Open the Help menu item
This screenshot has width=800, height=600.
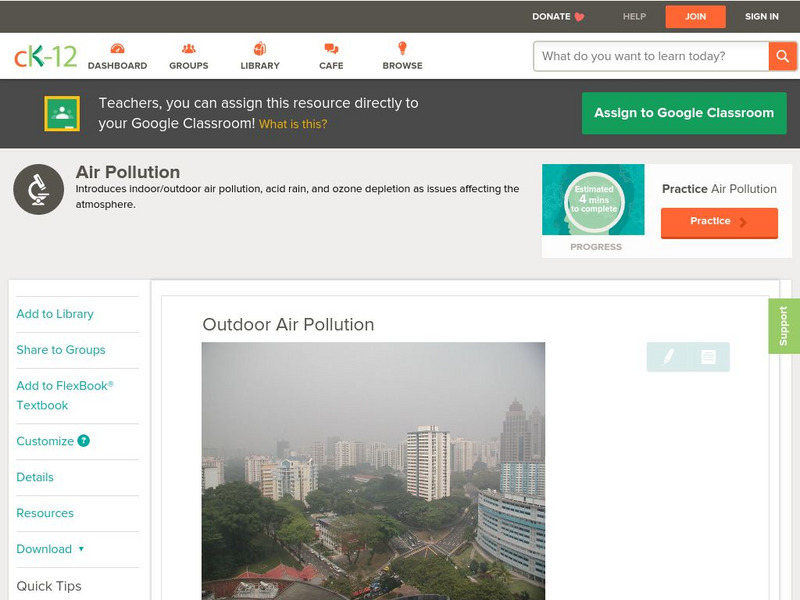(x=634, y=17)
